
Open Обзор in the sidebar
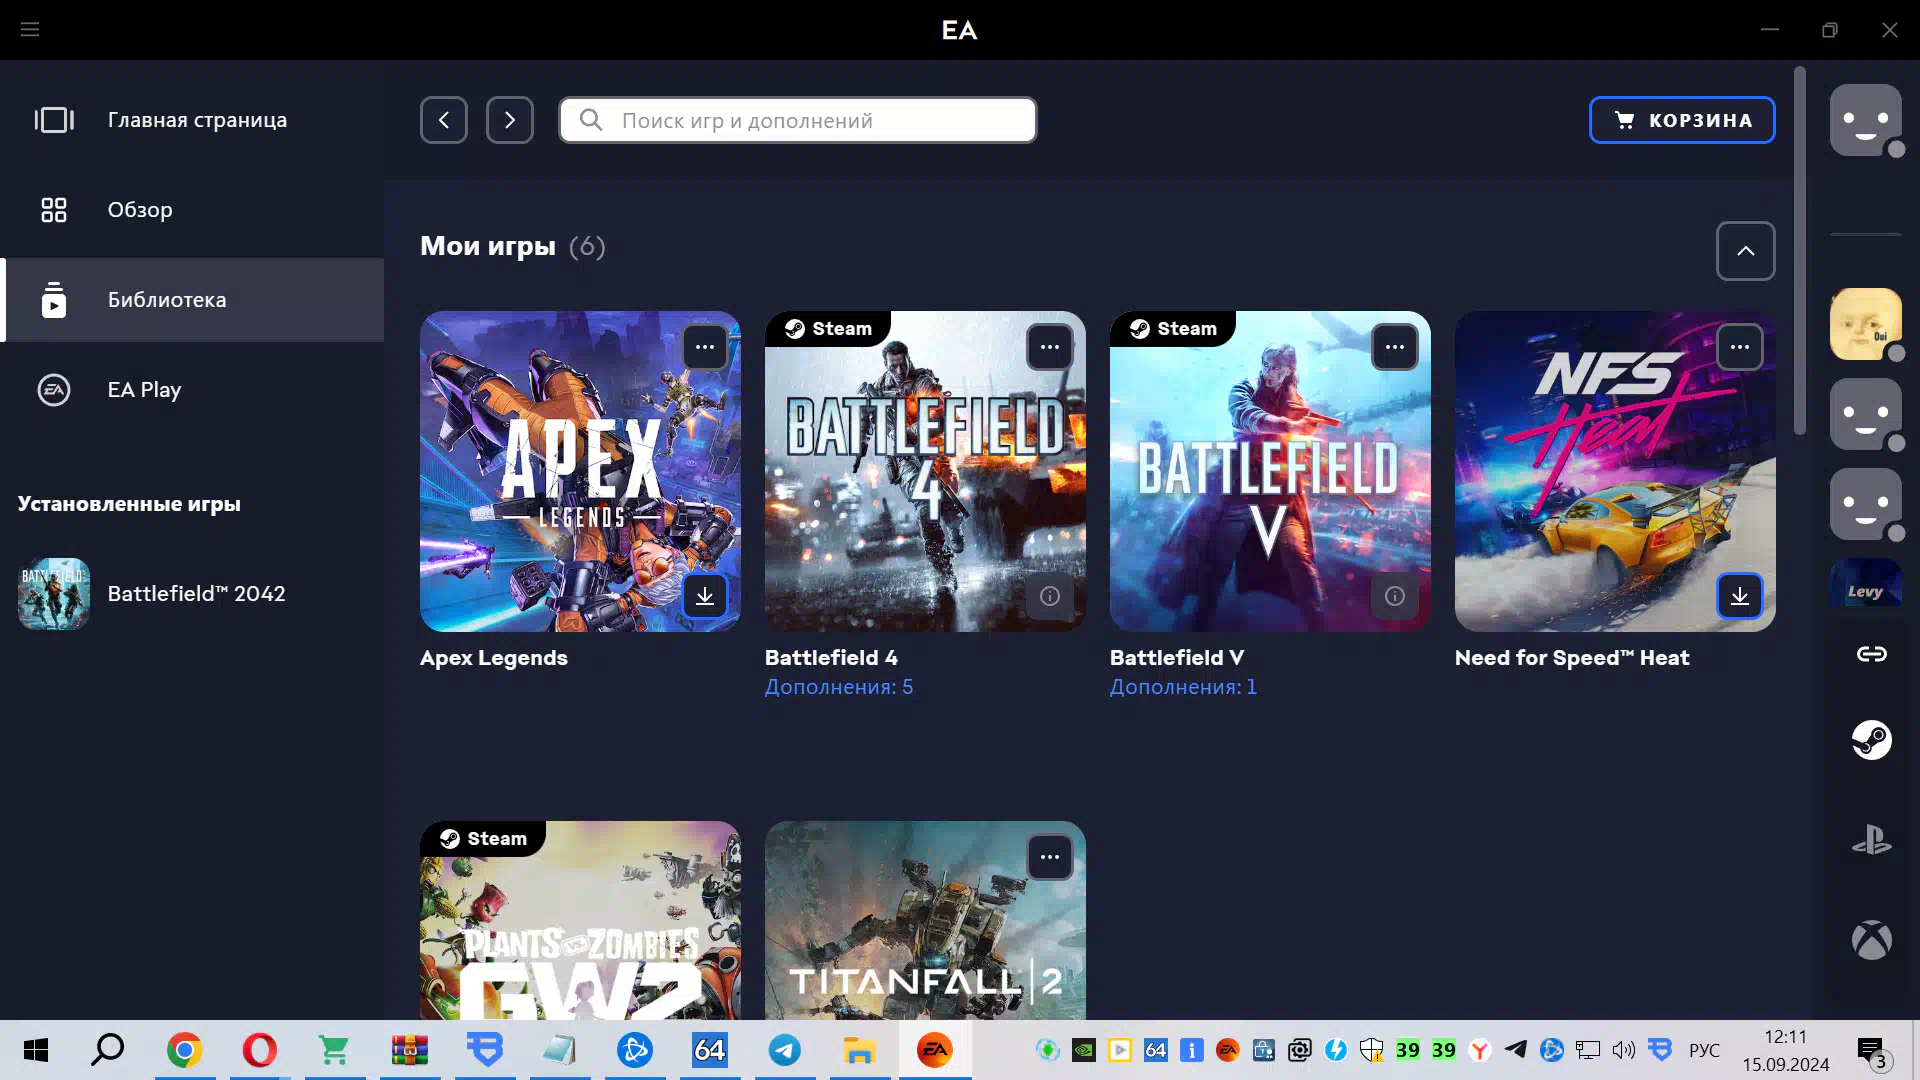[192, 210]
